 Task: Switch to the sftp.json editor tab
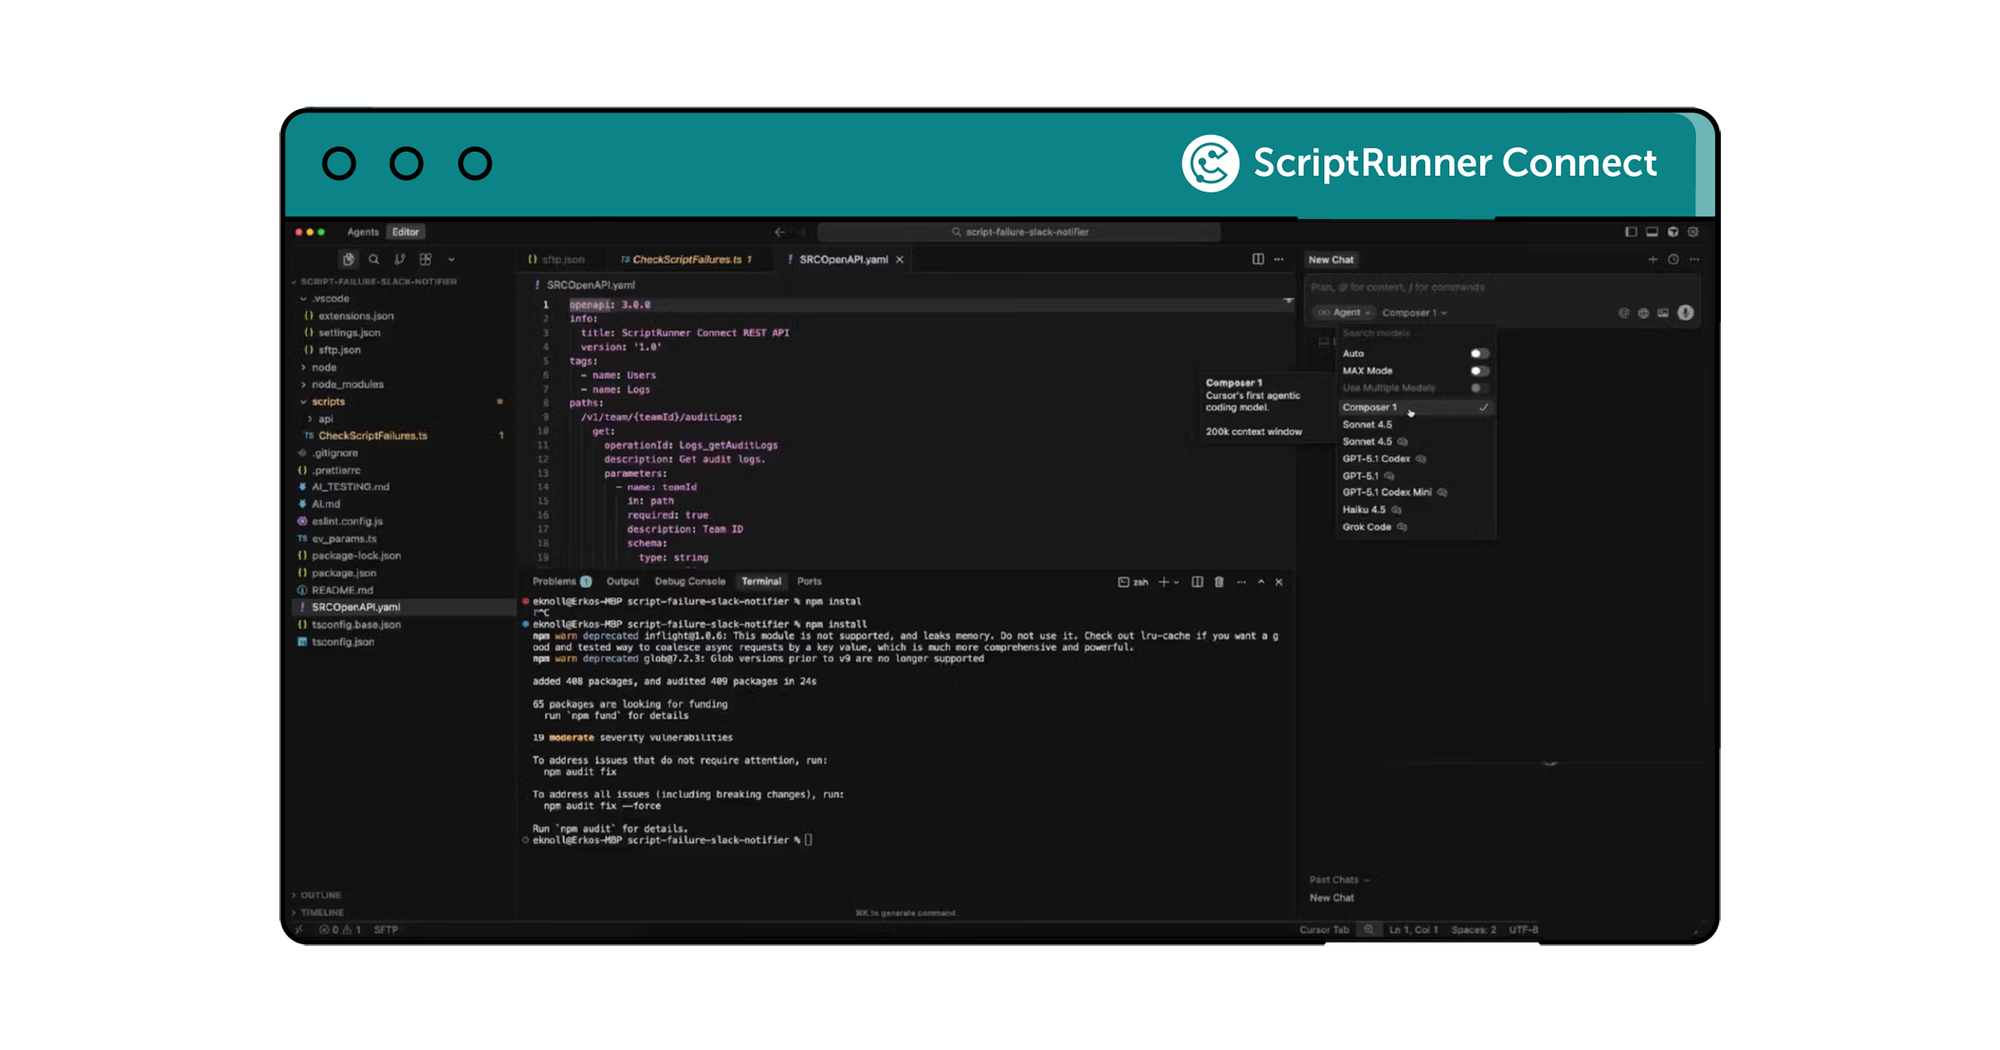point(557,260)
